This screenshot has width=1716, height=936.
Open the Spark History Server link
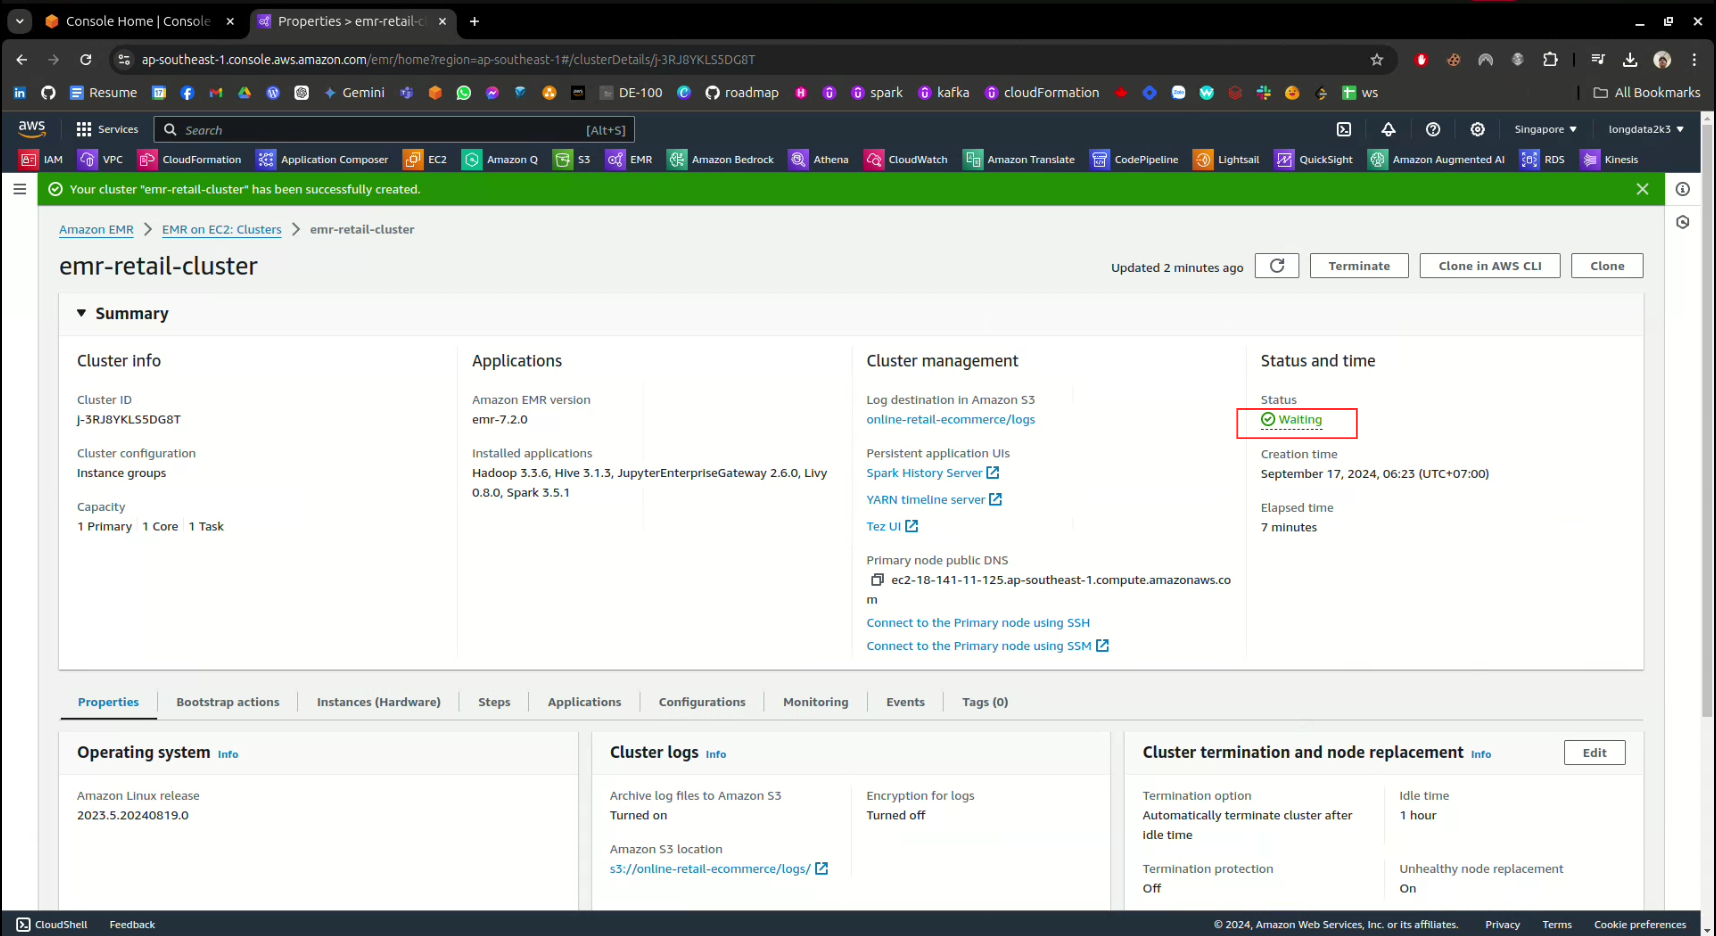coord(924,473)
